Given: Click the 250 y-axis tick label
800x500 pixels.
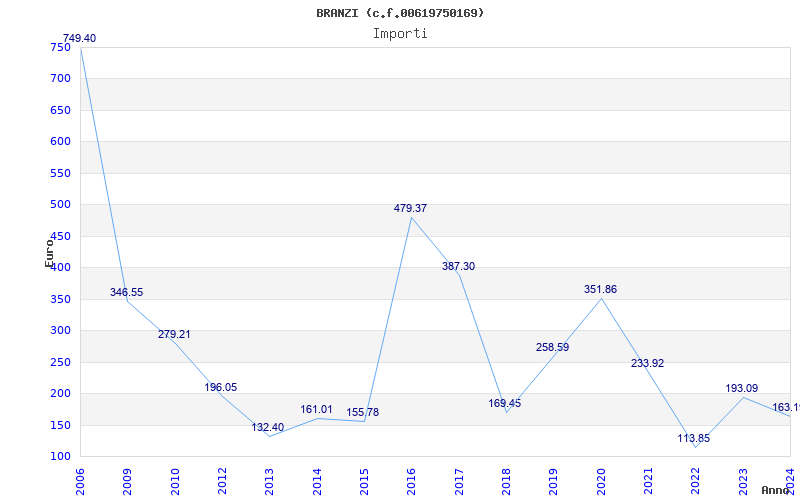Looking at the screenshot, I should (x=60, y=362).
